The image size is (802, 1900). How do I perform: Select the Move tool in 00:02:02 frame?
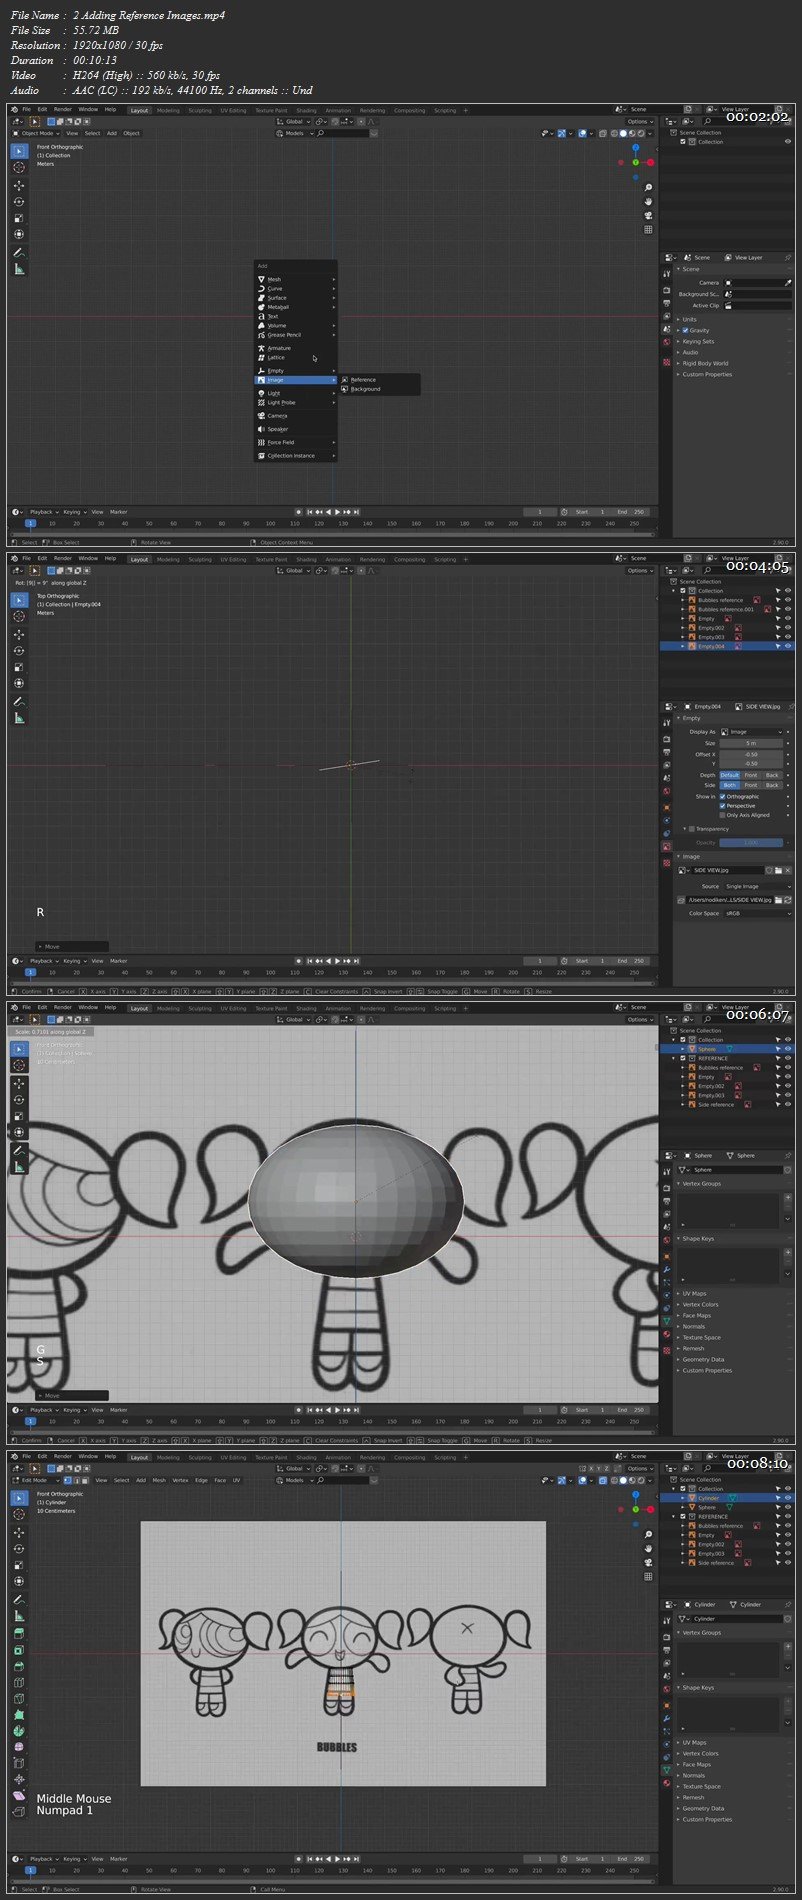tap(19, 186)
